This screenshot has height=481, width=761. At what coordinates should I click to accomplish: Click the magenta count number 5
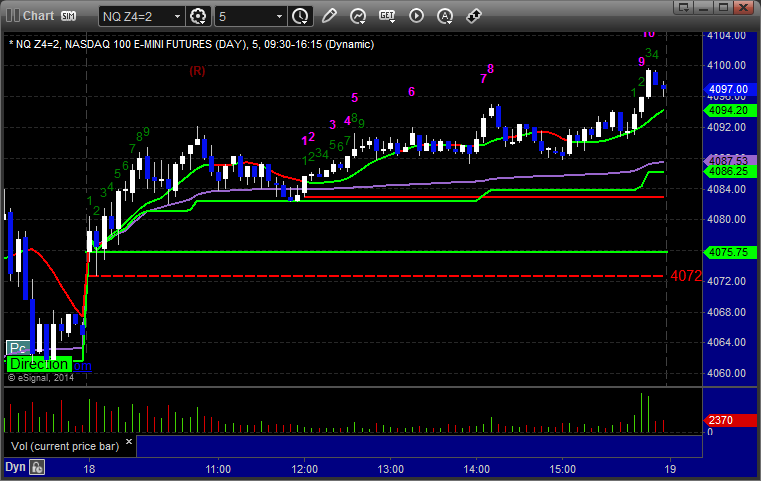tap(355, 98)
